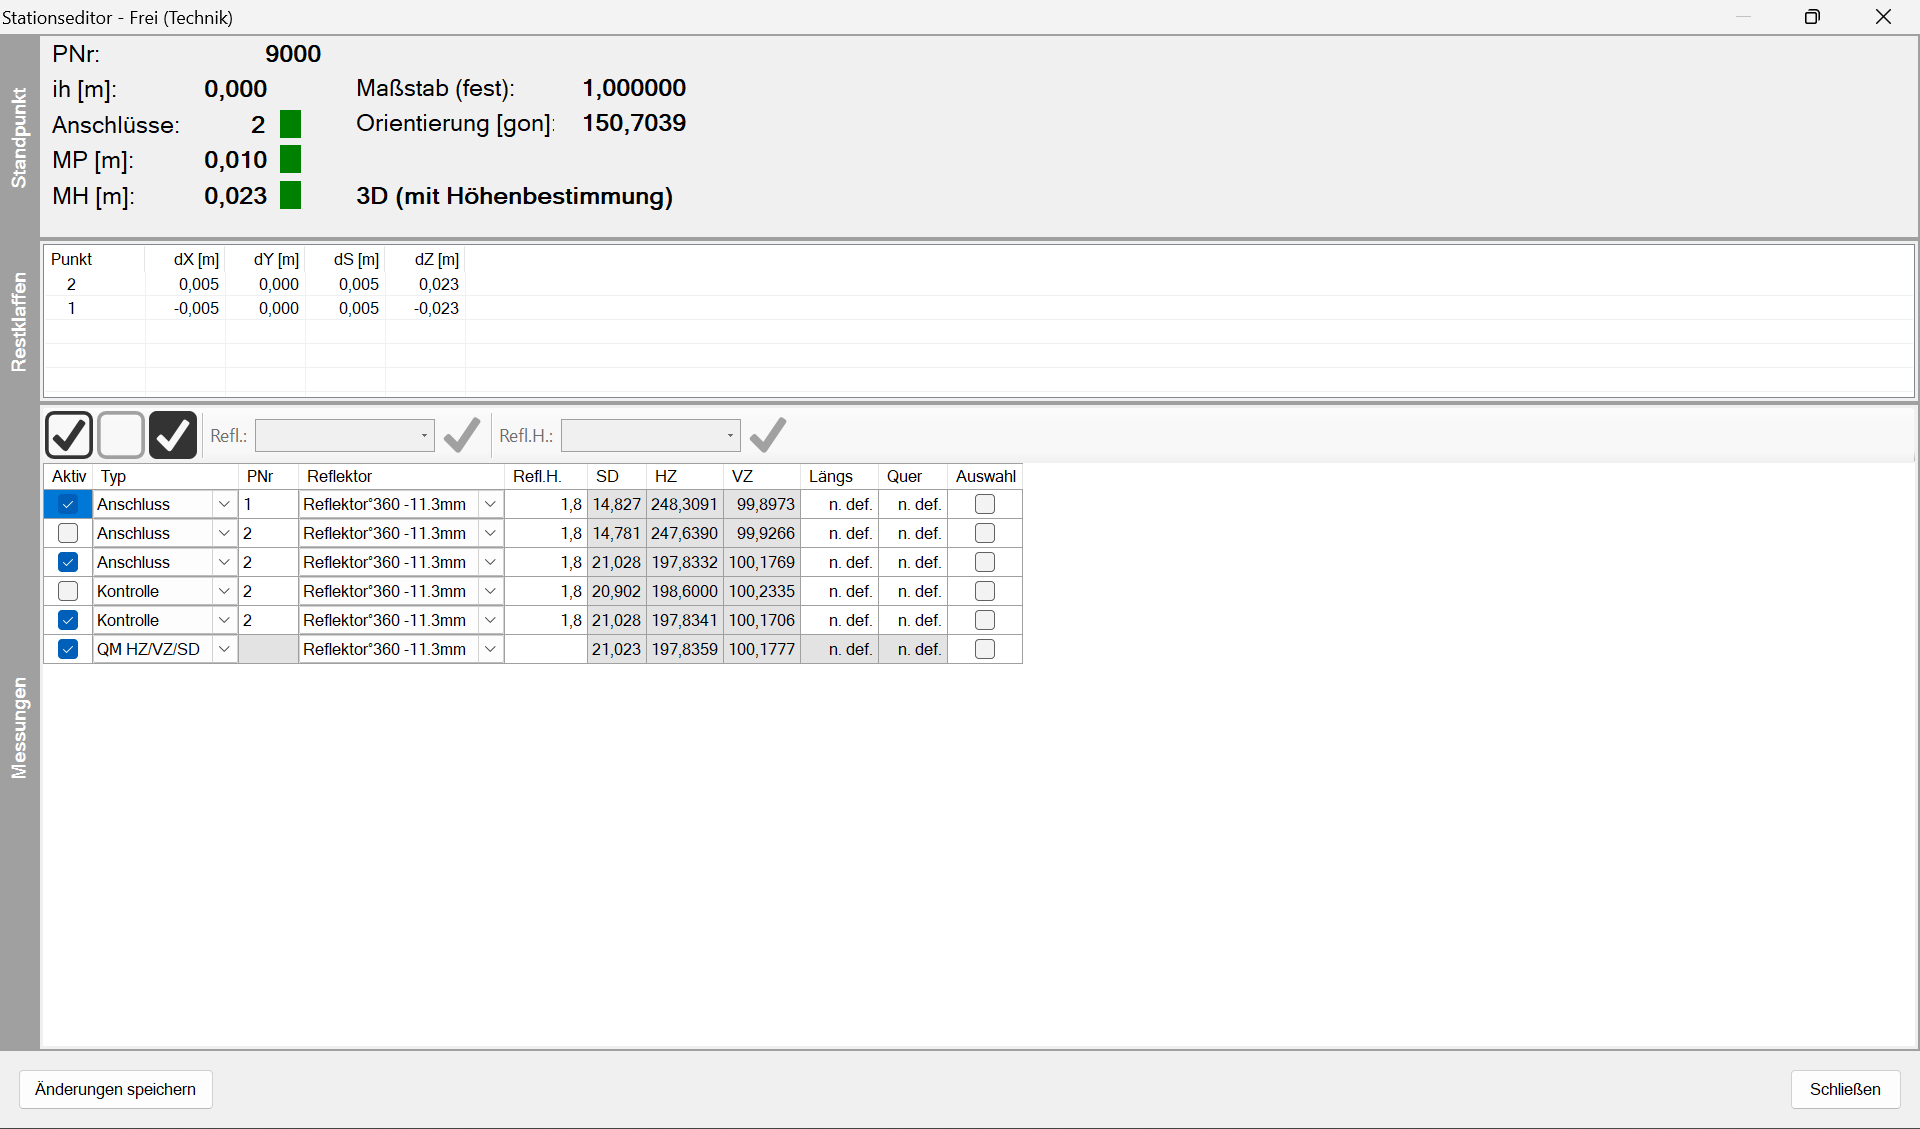
Task: Open the Refl.H. dropdown in toolbar
Action: pos(730,435)
